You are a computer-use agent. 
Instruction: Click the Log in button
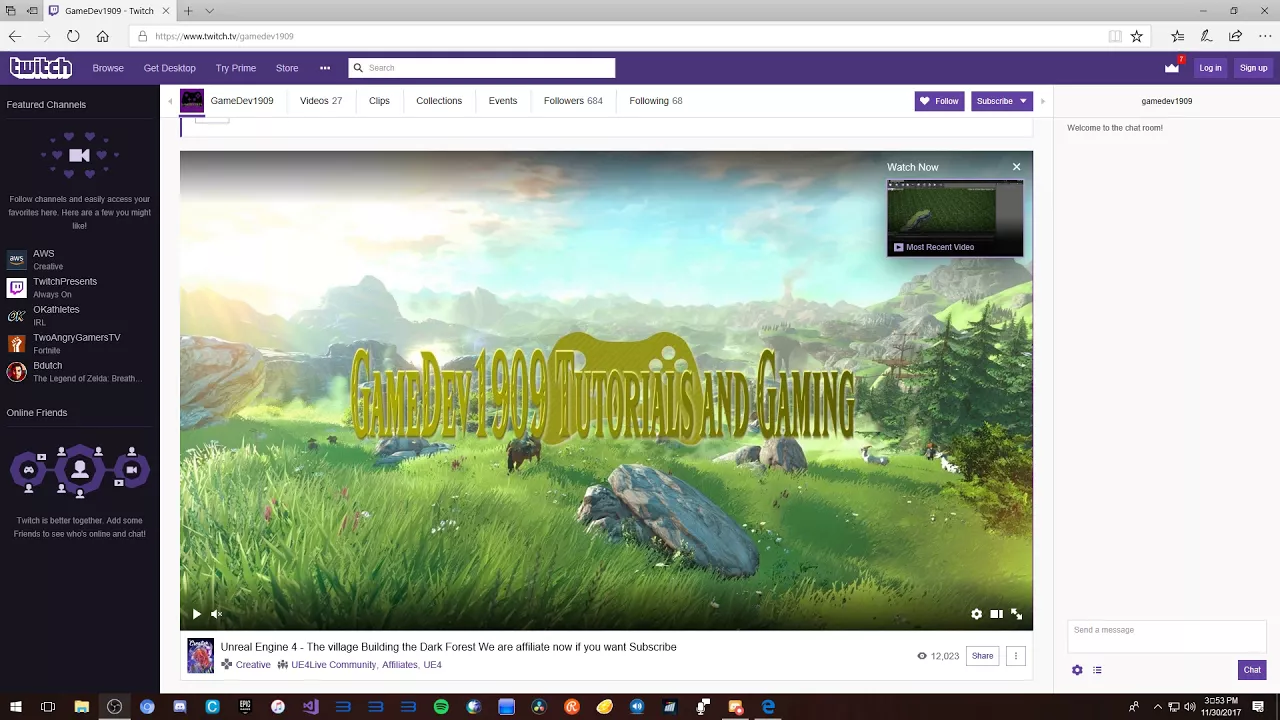1211,68
